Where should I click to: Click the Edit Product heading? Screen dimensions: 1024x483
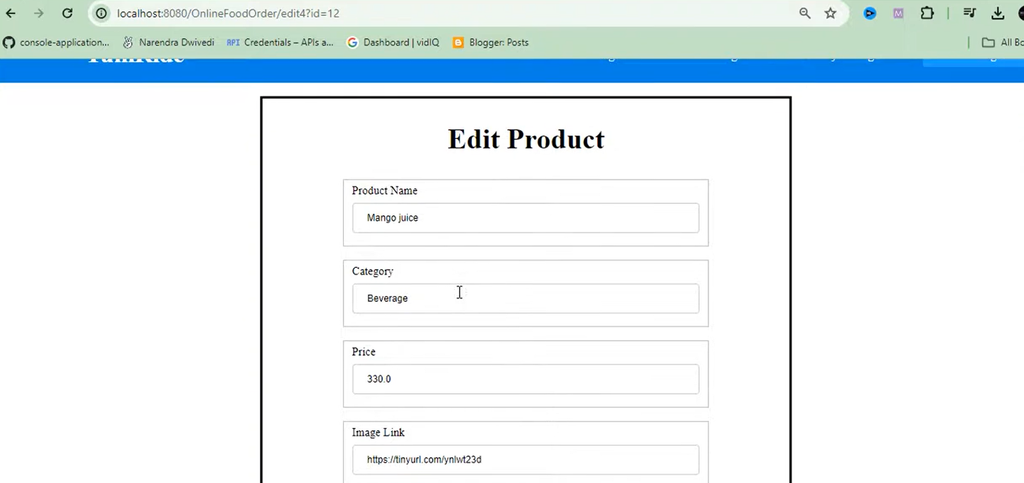click(526, 139)
